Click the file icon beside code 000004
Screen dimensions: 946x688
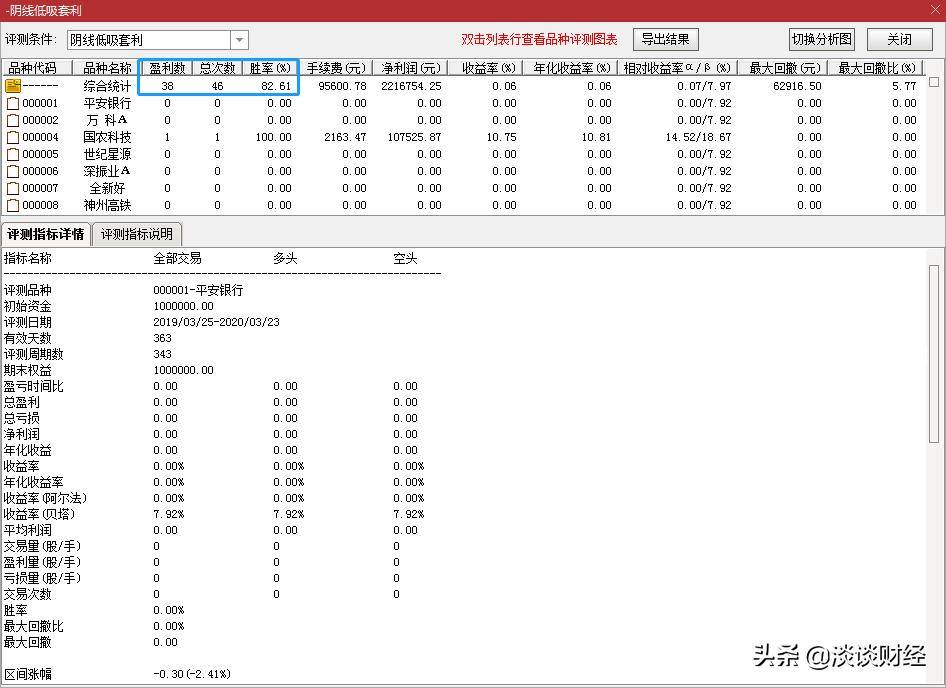[x=13, y=137]
